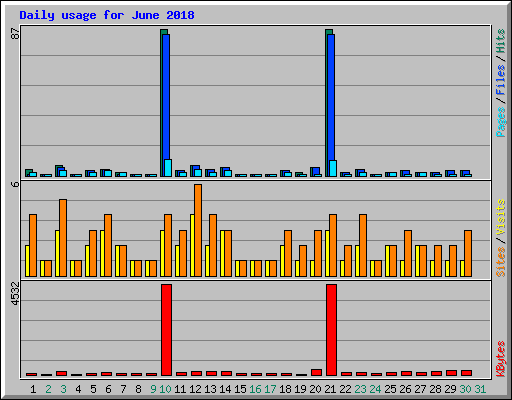
Task: Click day label 25 on the x-axis
Action: pyautogui.click(x=390, y=389)
